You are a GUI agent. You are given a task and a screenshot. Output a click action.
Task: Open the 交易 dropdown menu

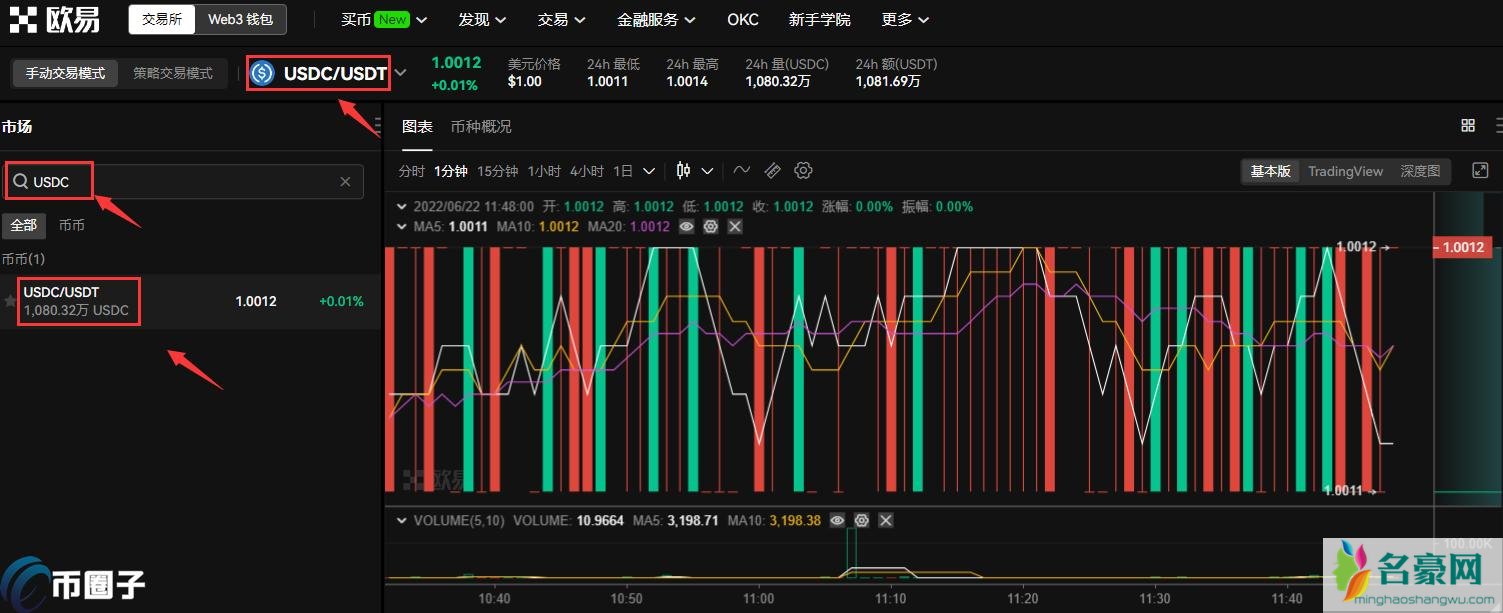point(561,19)
